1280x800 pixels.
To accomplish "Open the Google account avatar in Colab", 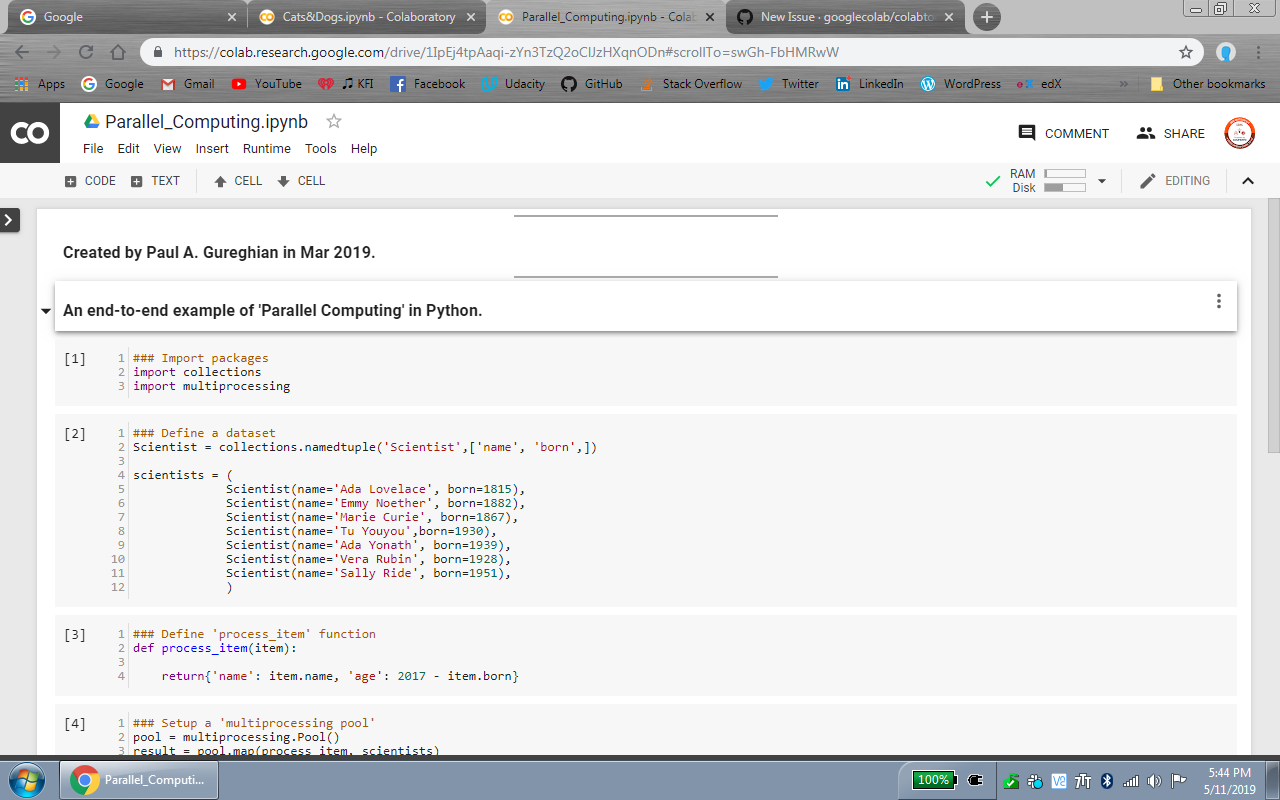I will coord(1240,133).
